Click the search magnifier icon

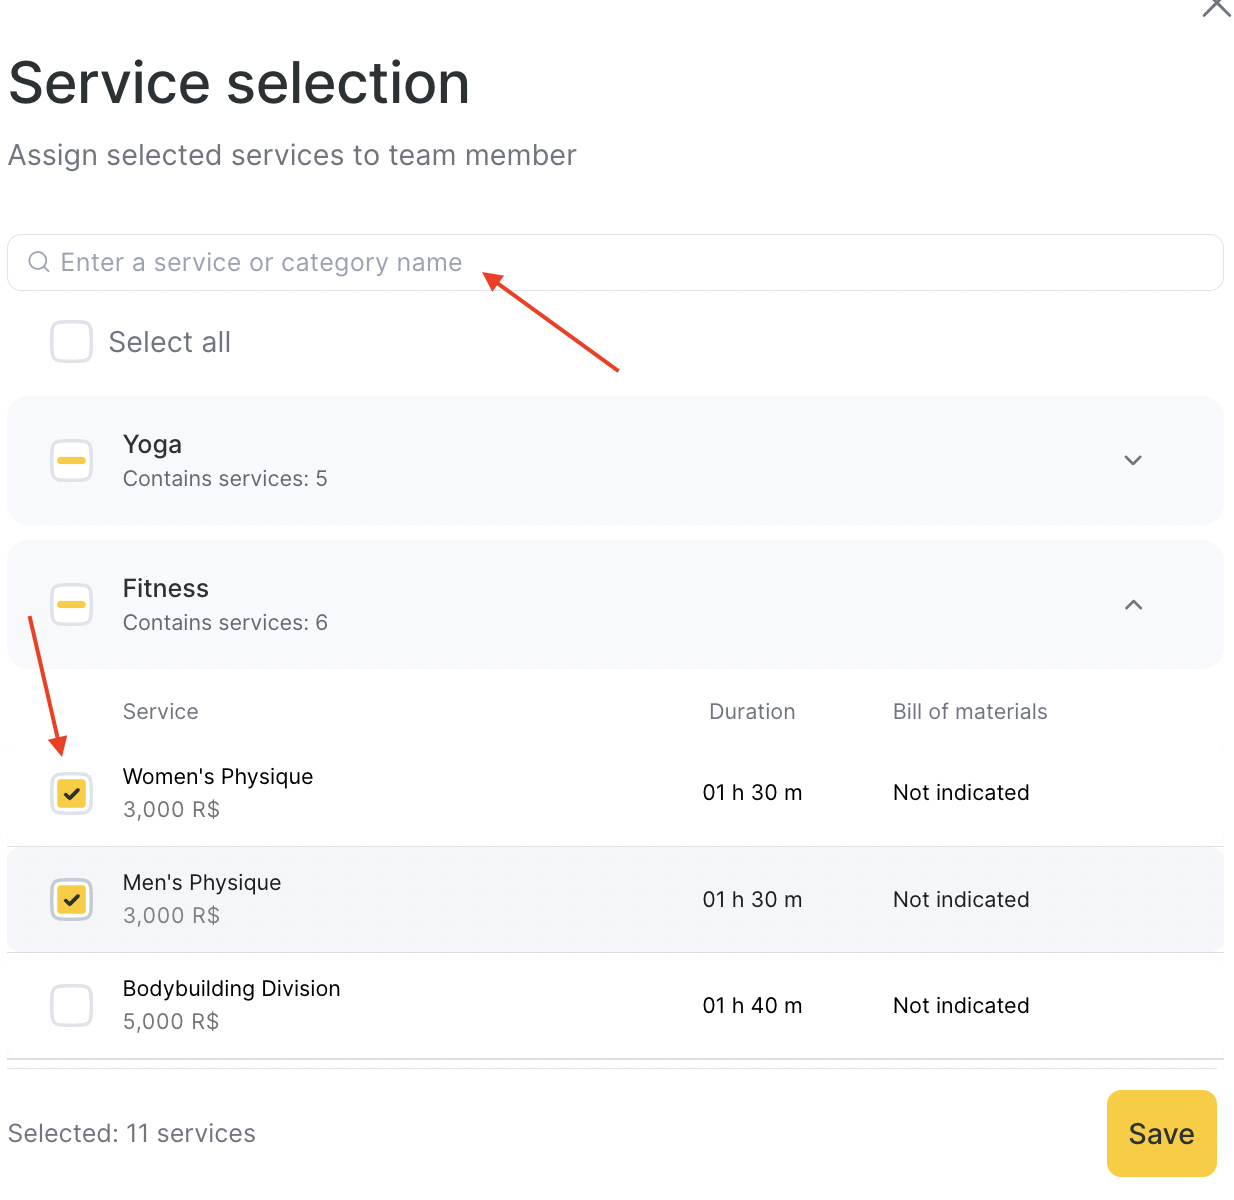coord(39,262)
